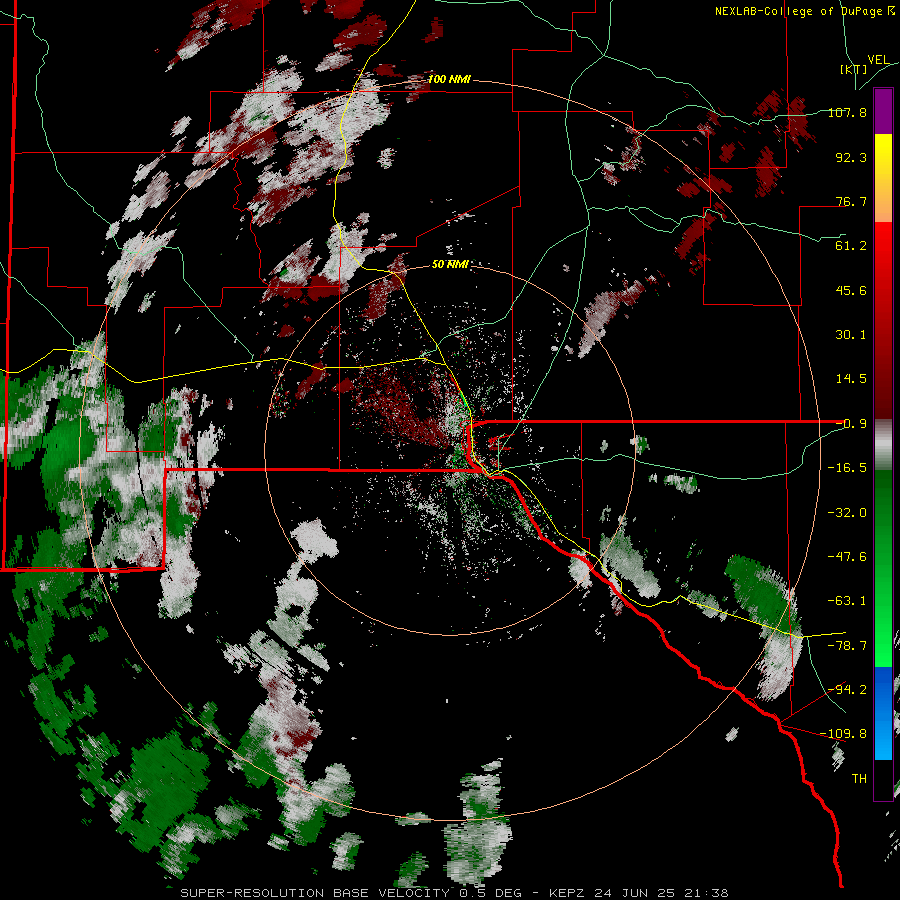Click the 92.3 scale value
This screenshot has height=900, width=900.
851,157
